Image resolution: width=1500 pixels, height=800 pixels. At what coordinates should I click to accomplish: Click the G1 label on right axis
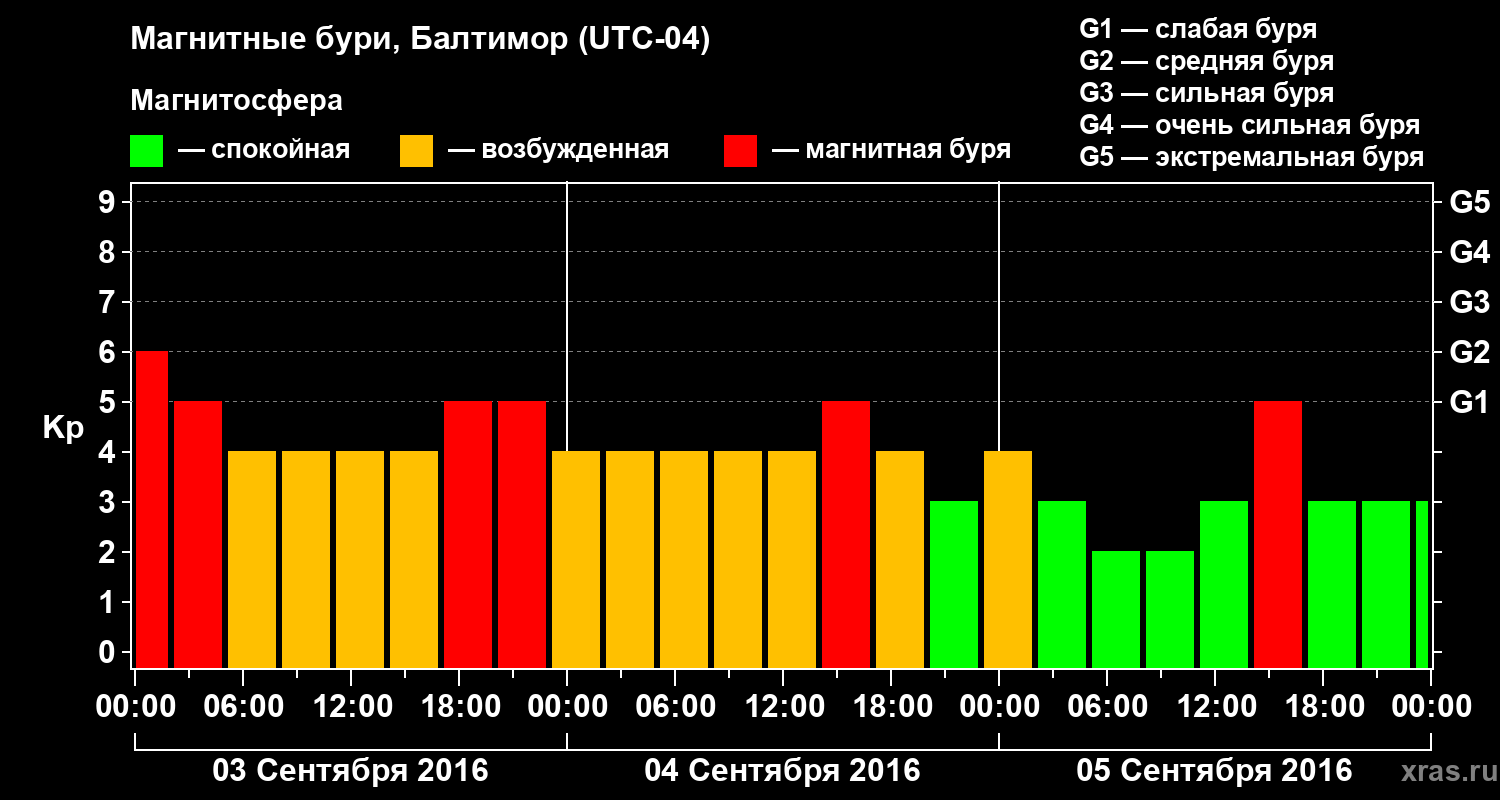1469,402
